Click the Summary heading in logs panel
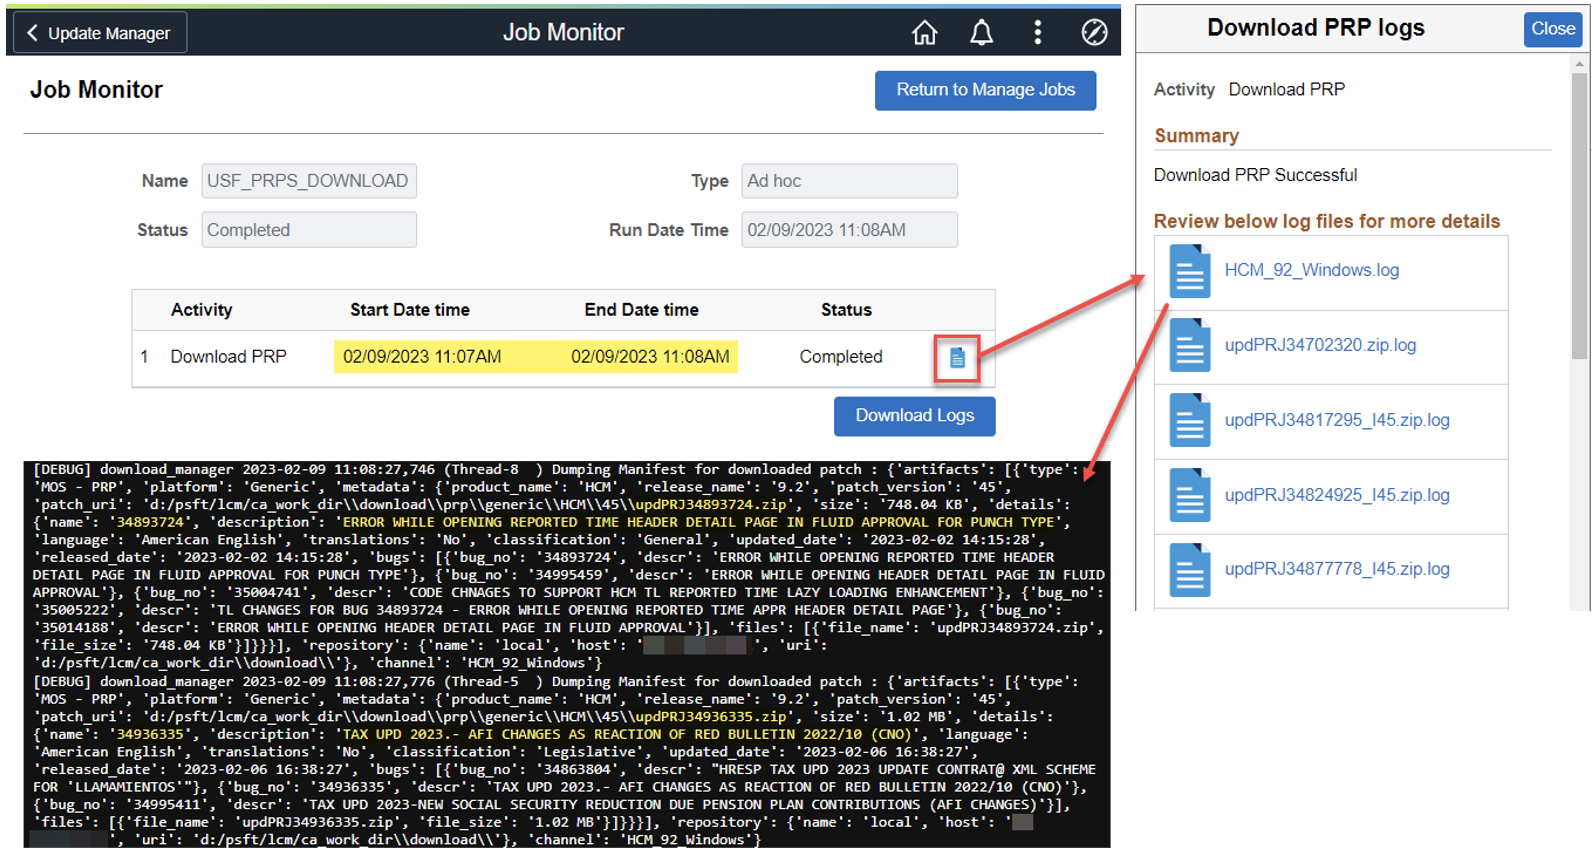This screenshot has height=860, width=1596. coord(1196,136)
